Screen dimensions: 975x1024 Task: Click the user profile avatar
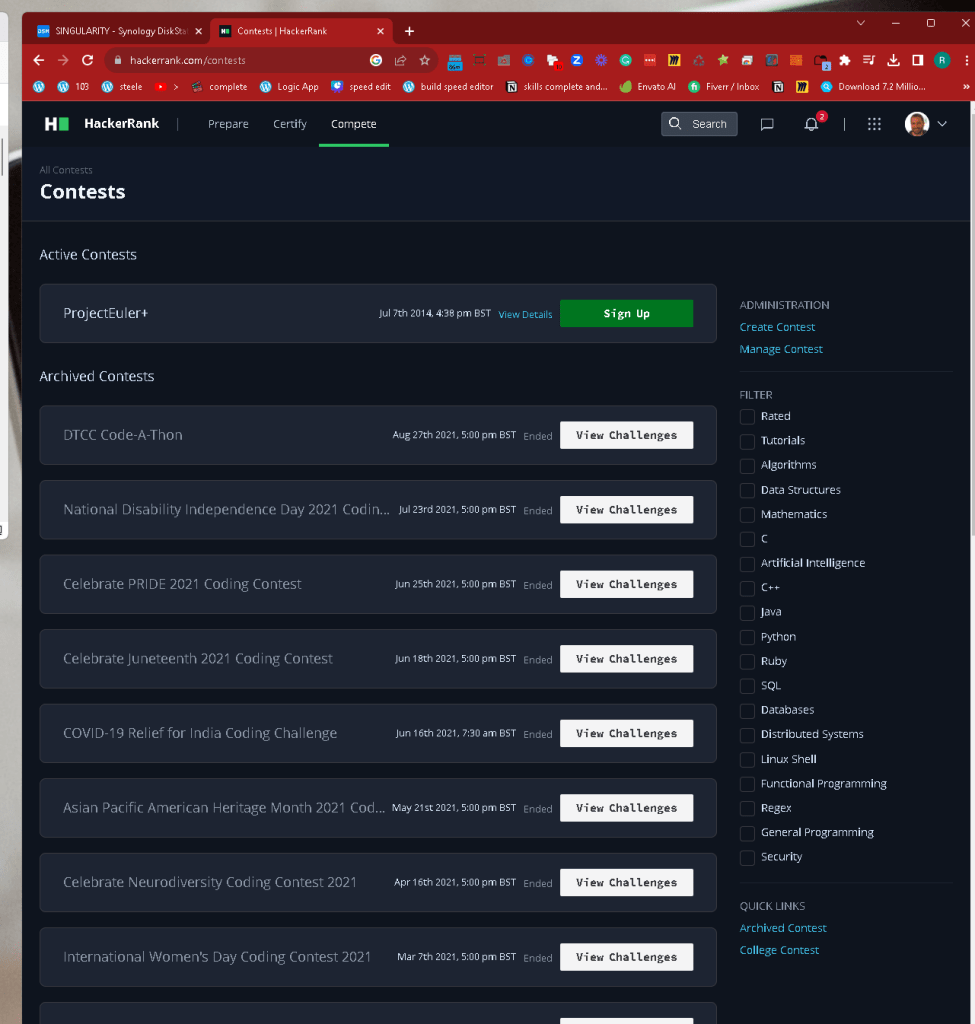[x=916, y=124]
